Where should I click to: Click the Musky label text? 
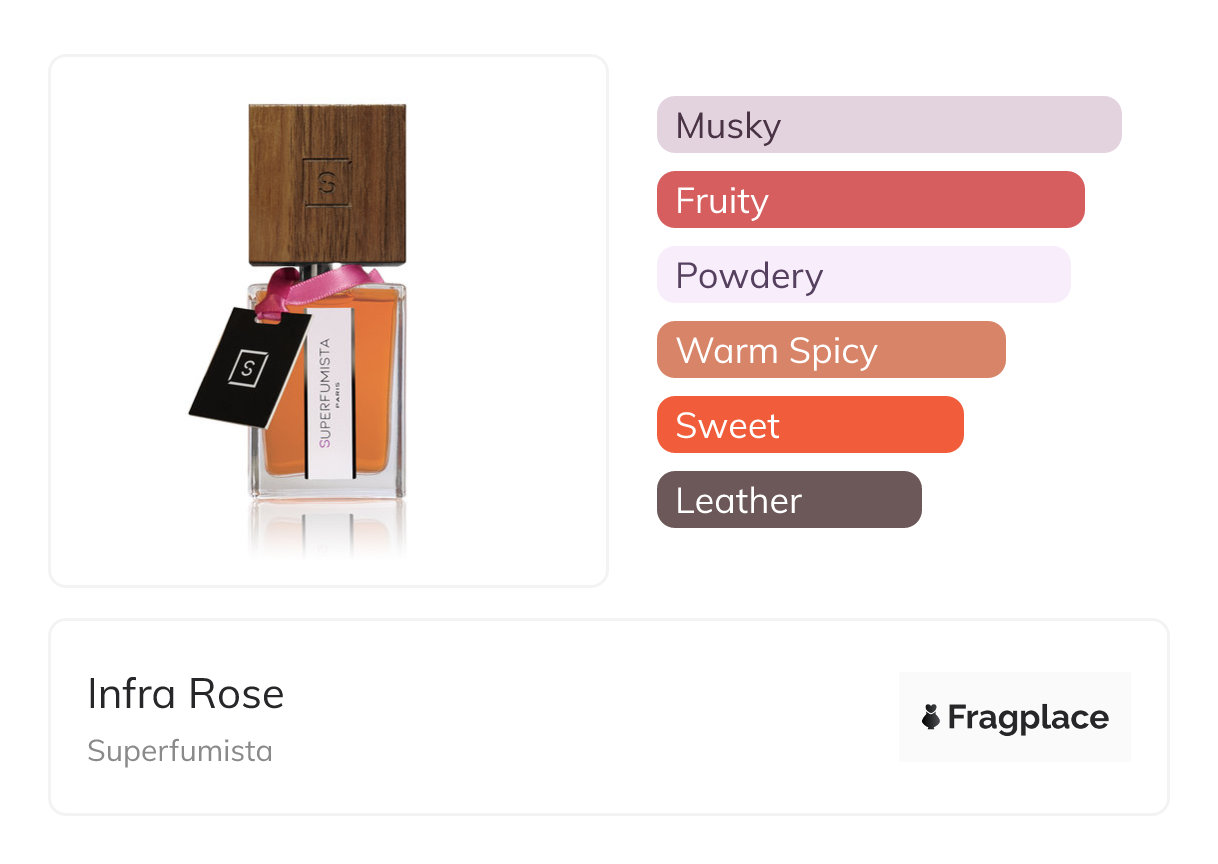click(728, 126)
